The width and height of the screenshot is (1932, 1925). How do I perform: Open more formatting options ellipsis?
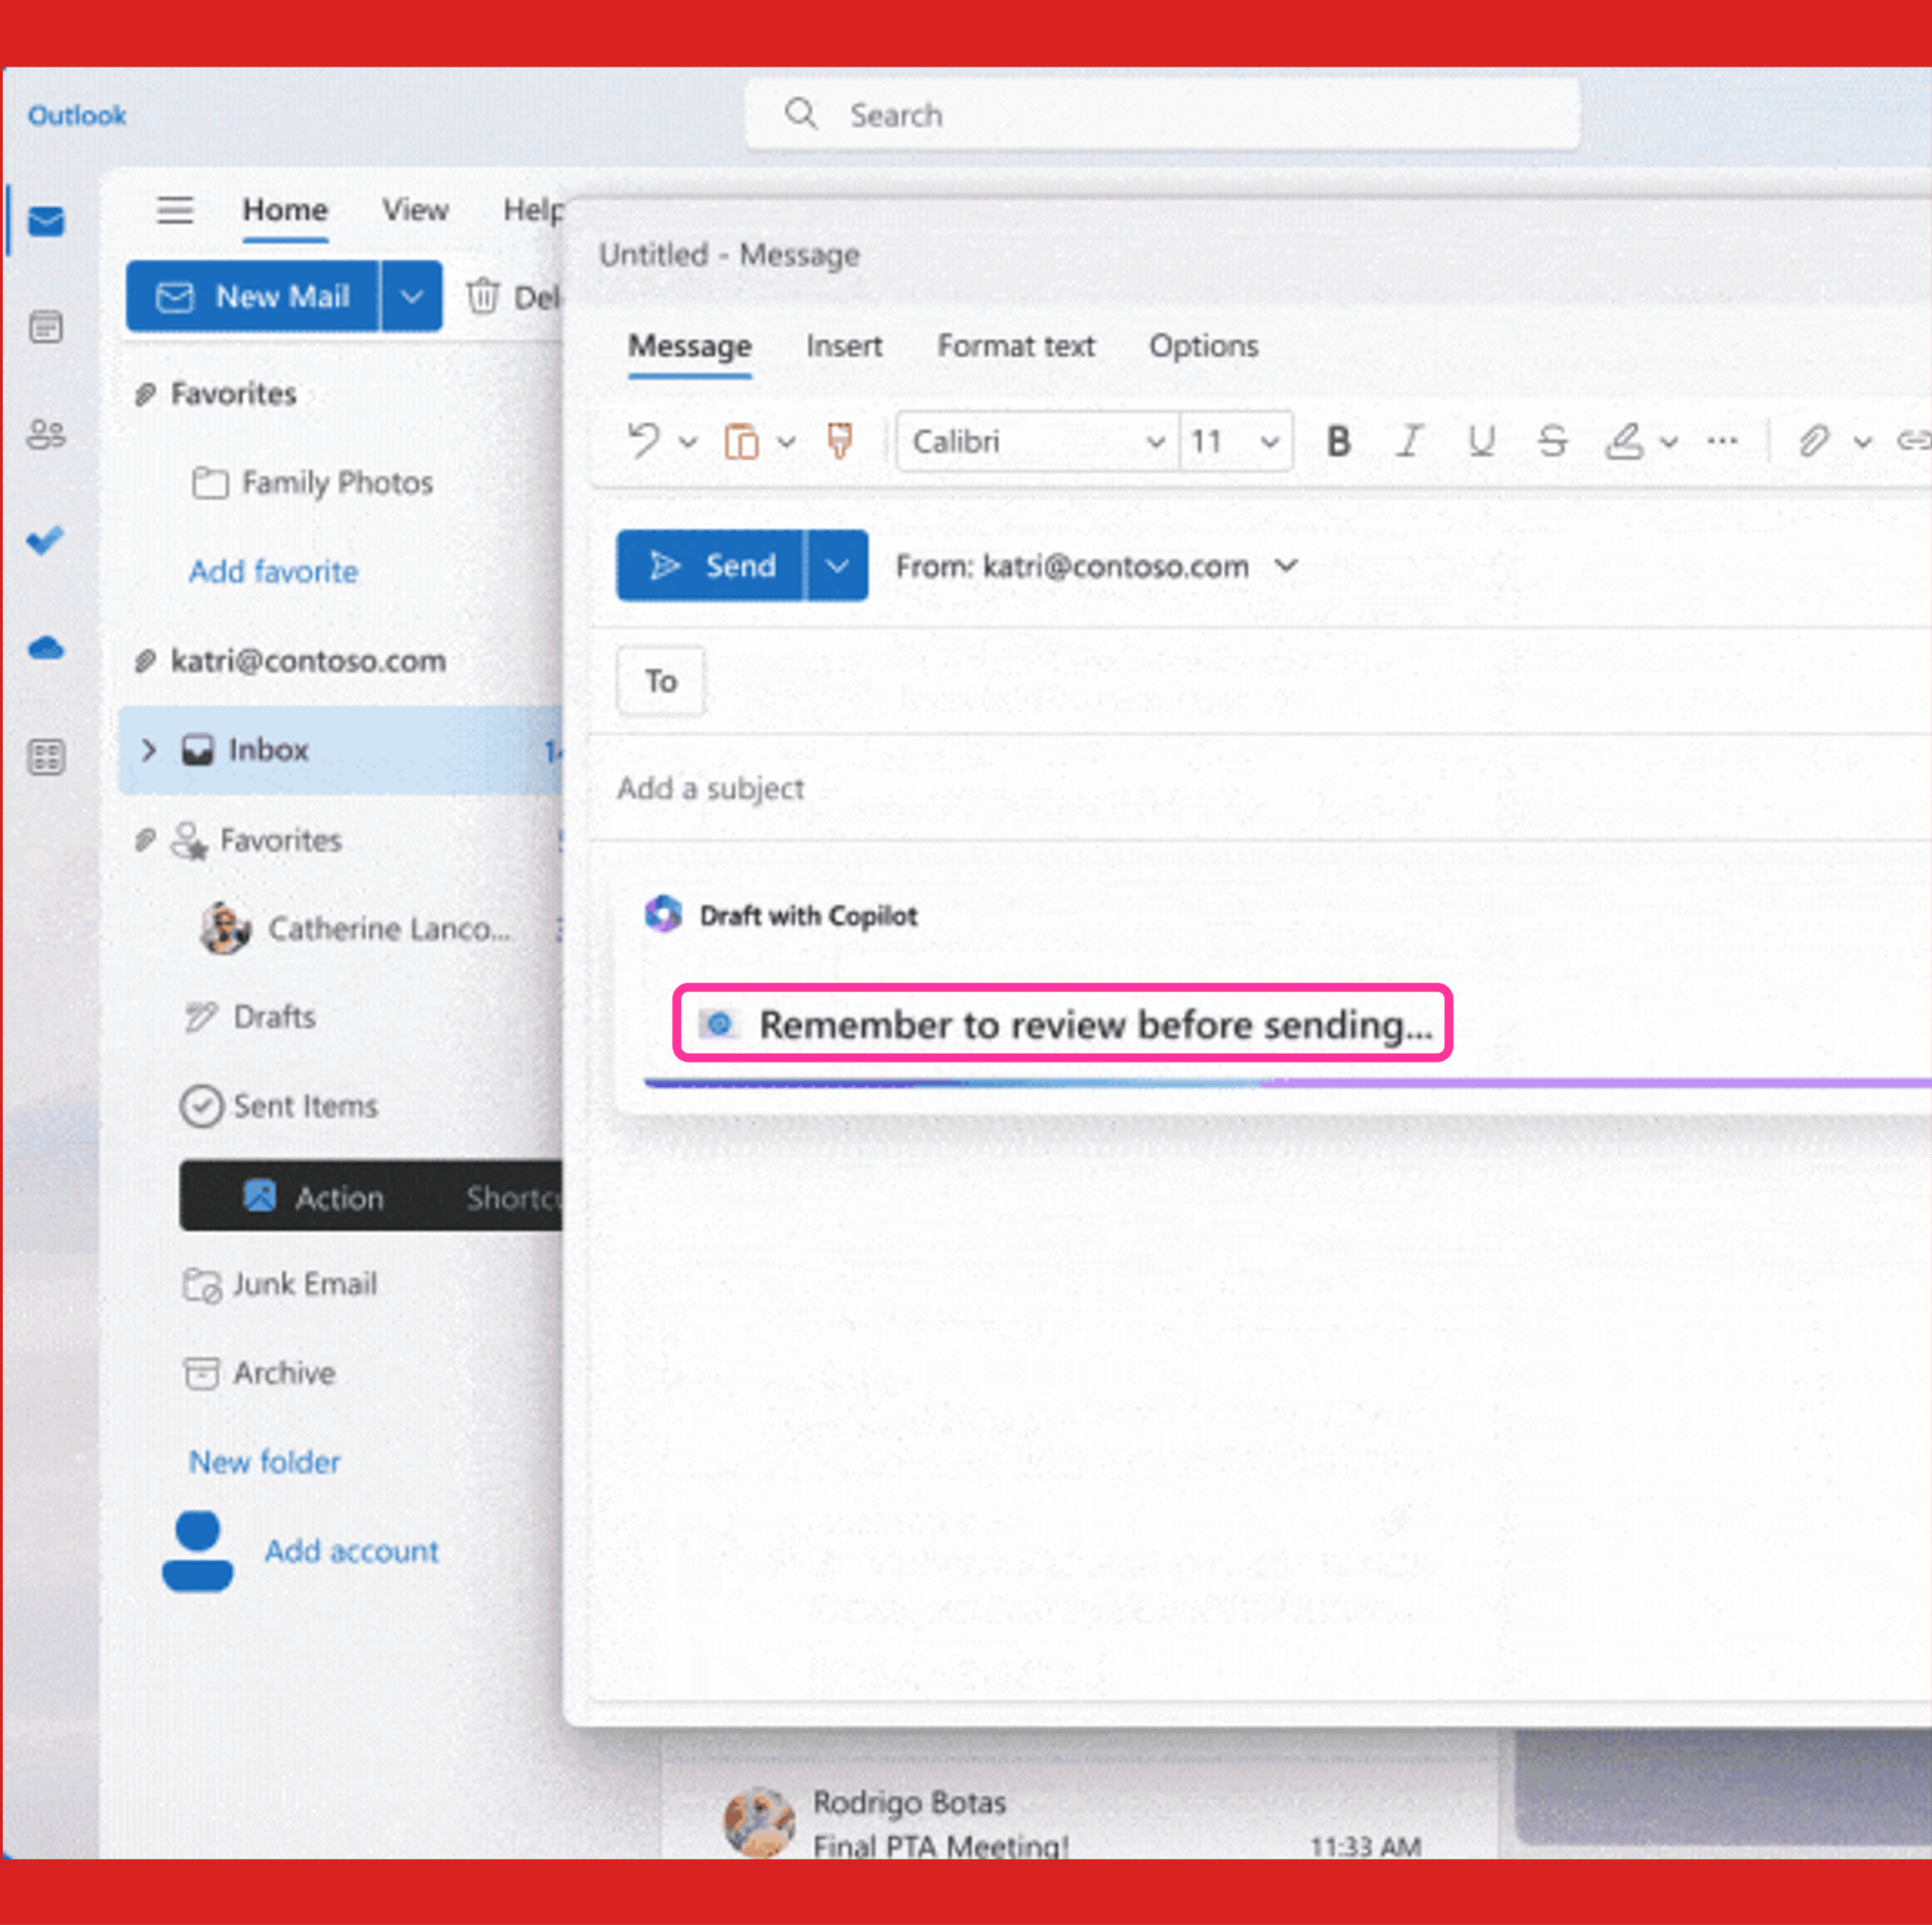tap(1722, 441)
